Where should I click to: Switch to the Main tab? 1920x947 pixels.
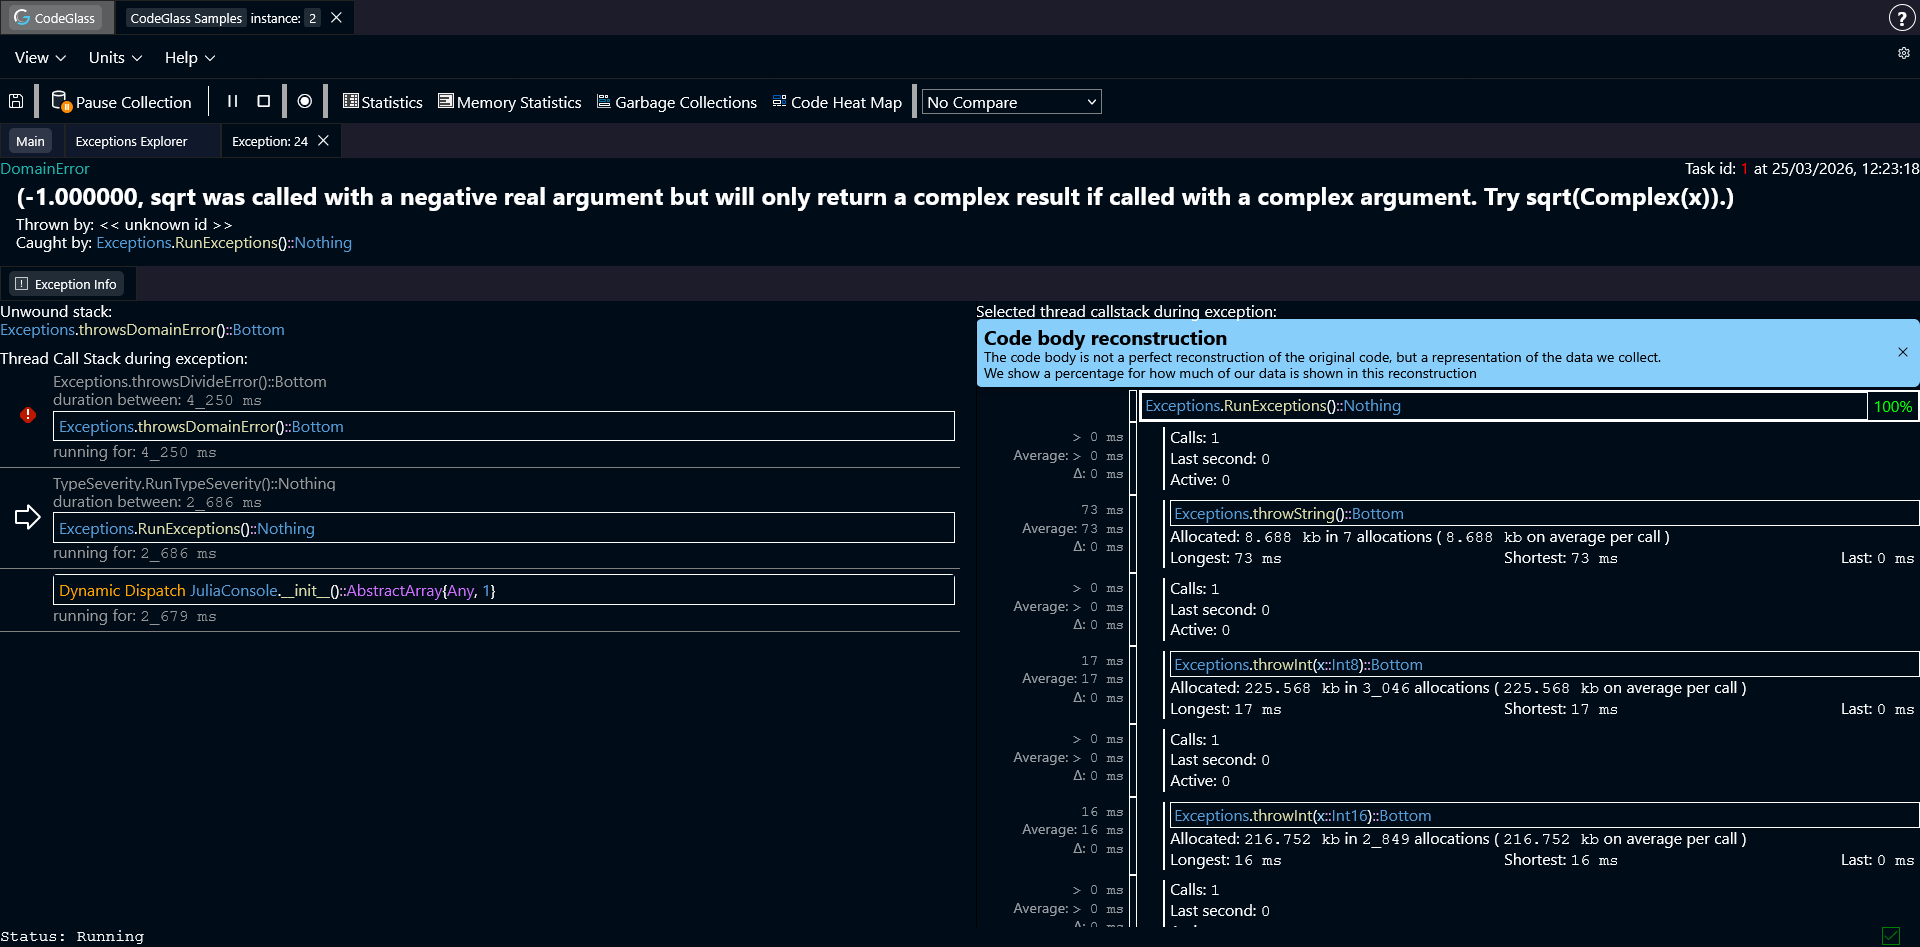click(30, 140)
